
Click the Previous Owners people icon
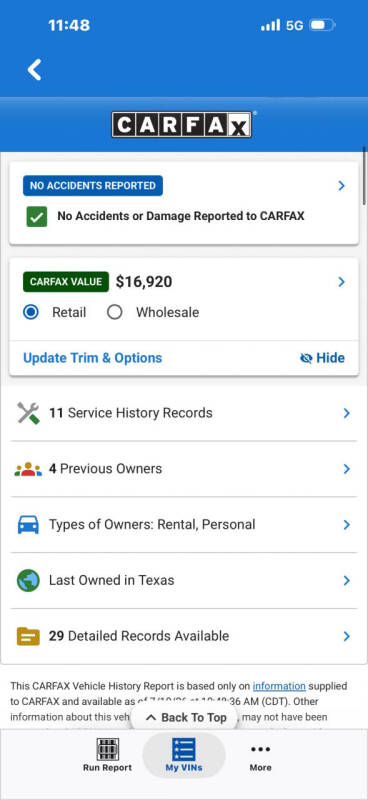28,469
